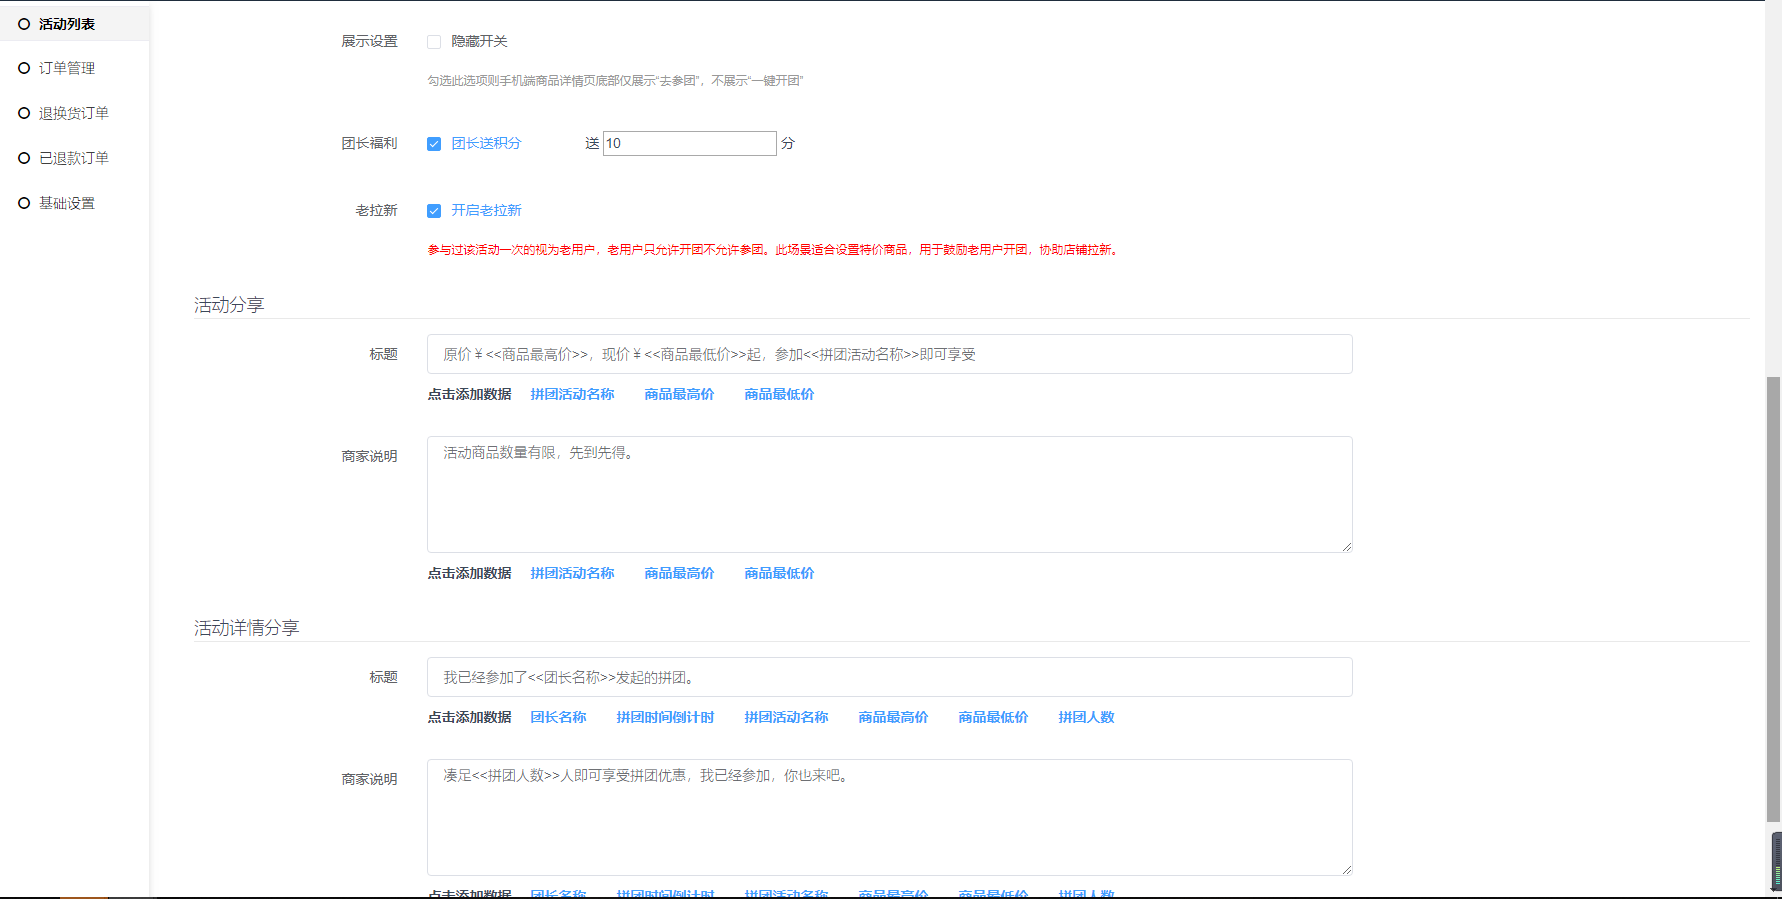1782x899 pixels.
Task: Click the 团长送积分 label text
Action: [x=486, y=143]
